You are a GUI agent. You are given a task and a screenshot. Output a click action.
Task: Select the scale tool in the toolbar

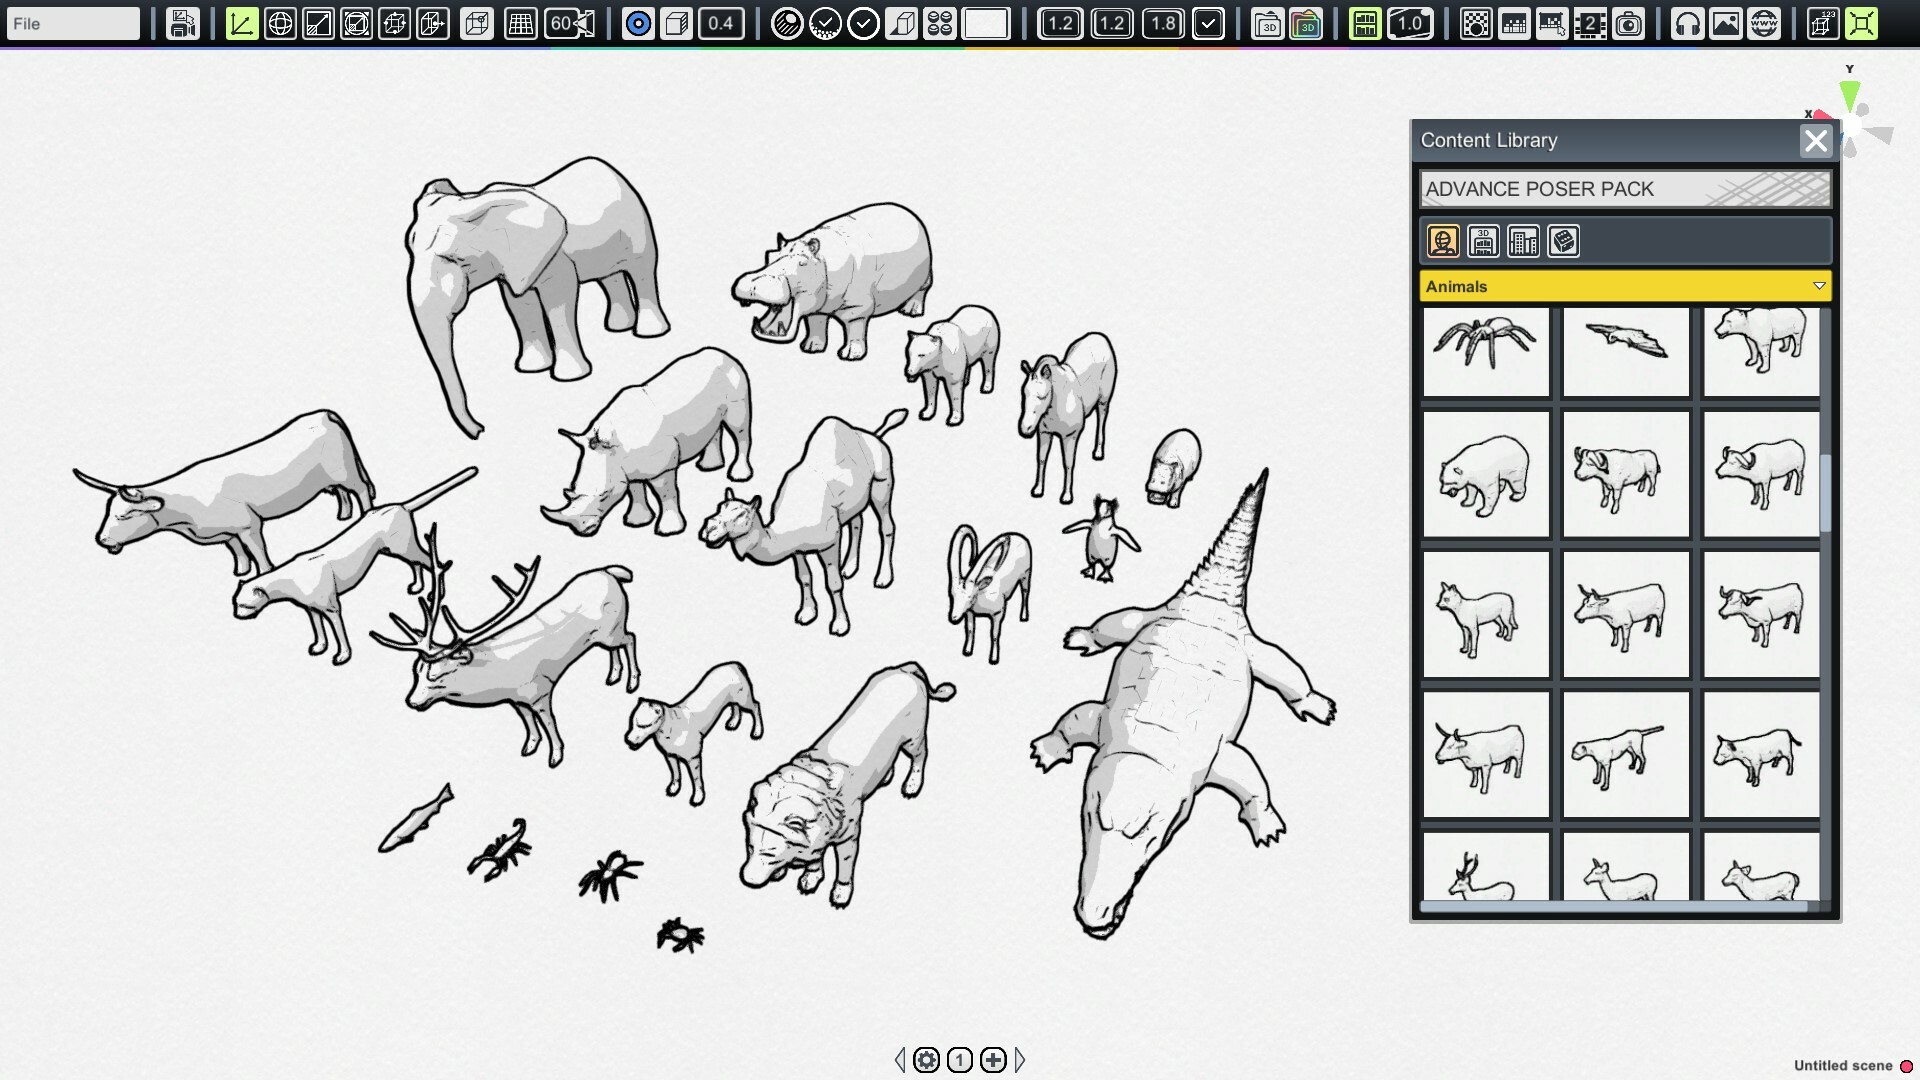coord(320,23)
